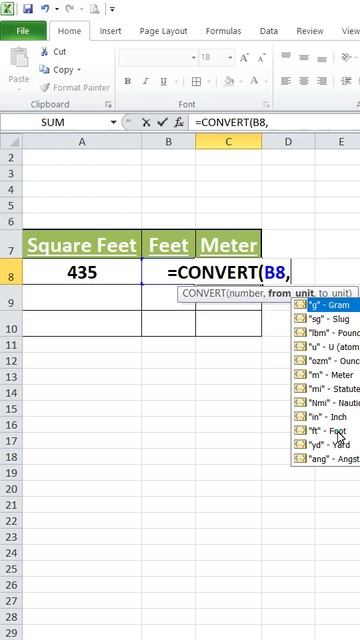Open the Font Color dropdown arrow

(x=265, y=82)
